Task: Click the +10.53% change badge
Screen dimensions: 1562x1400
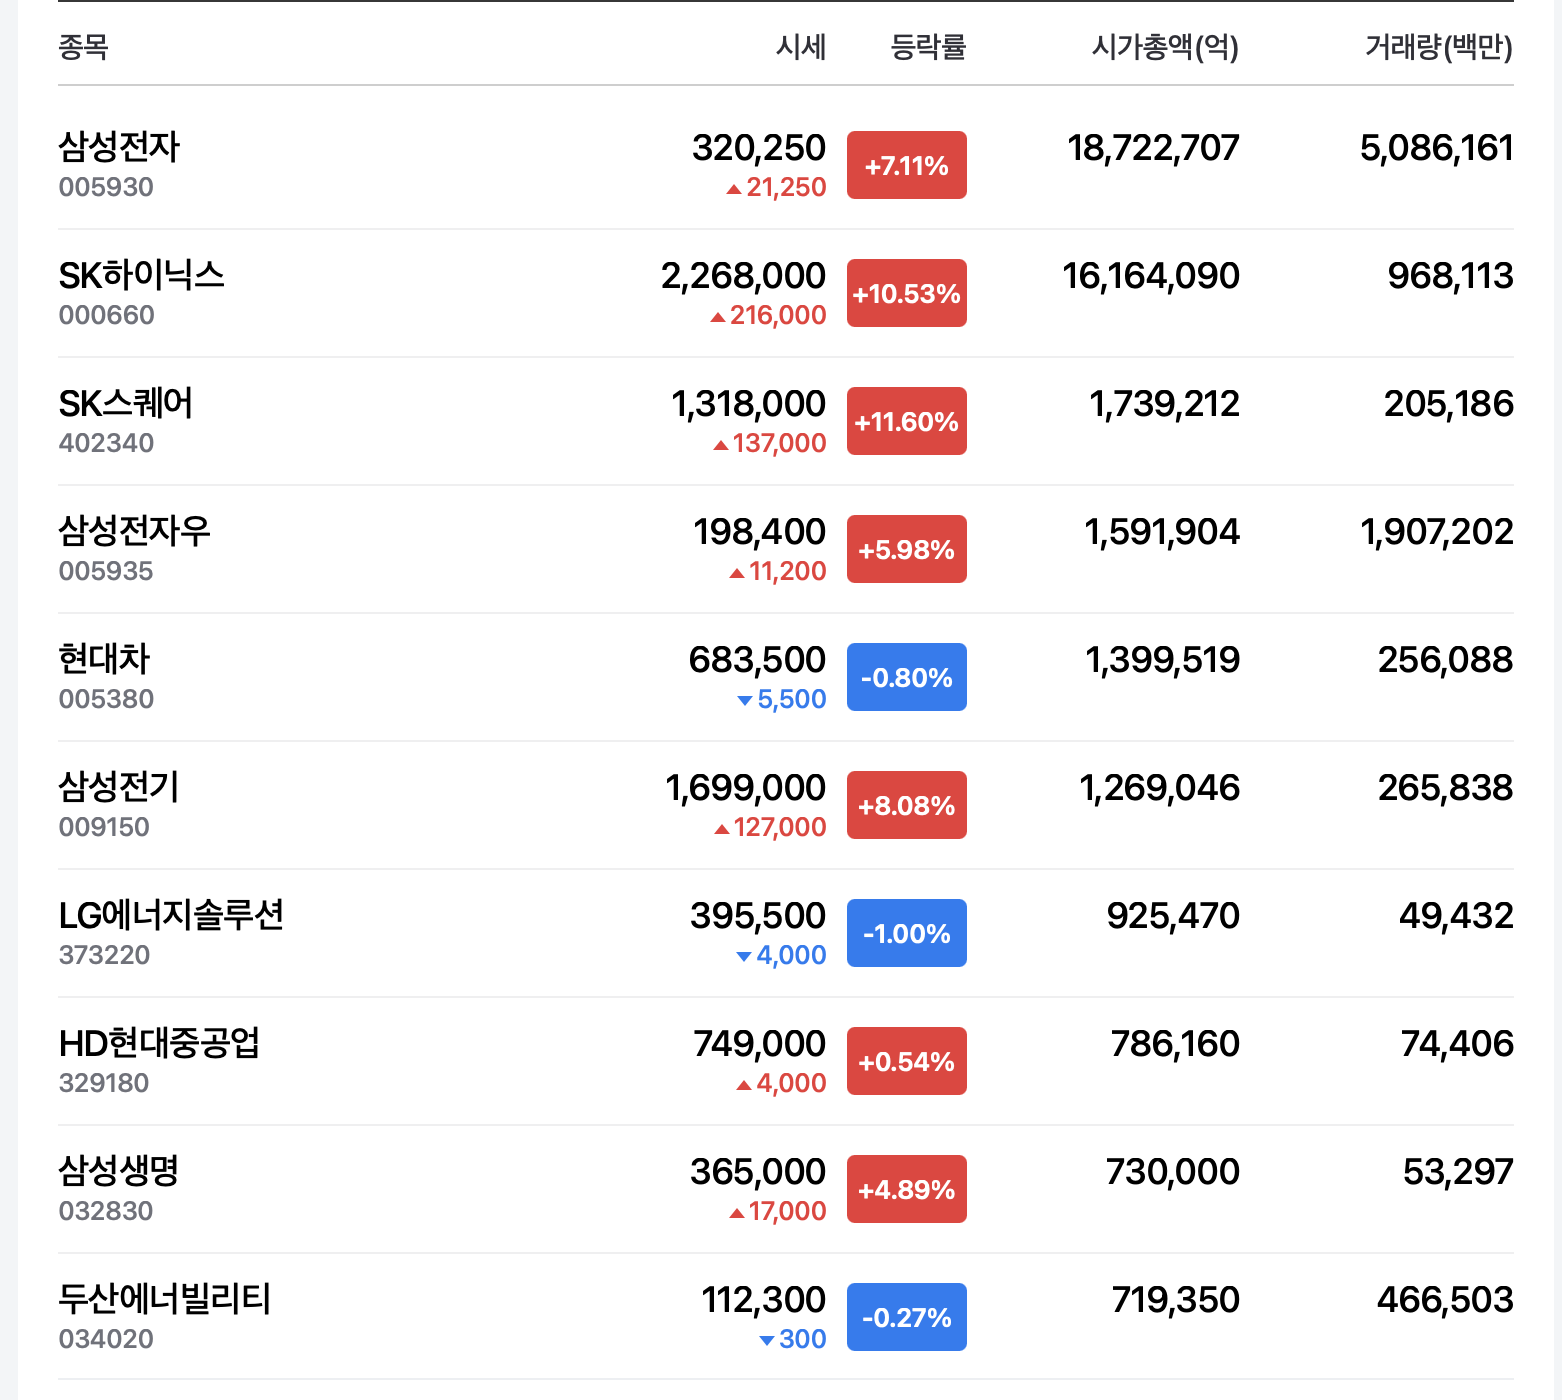Action: pos(907,293)
